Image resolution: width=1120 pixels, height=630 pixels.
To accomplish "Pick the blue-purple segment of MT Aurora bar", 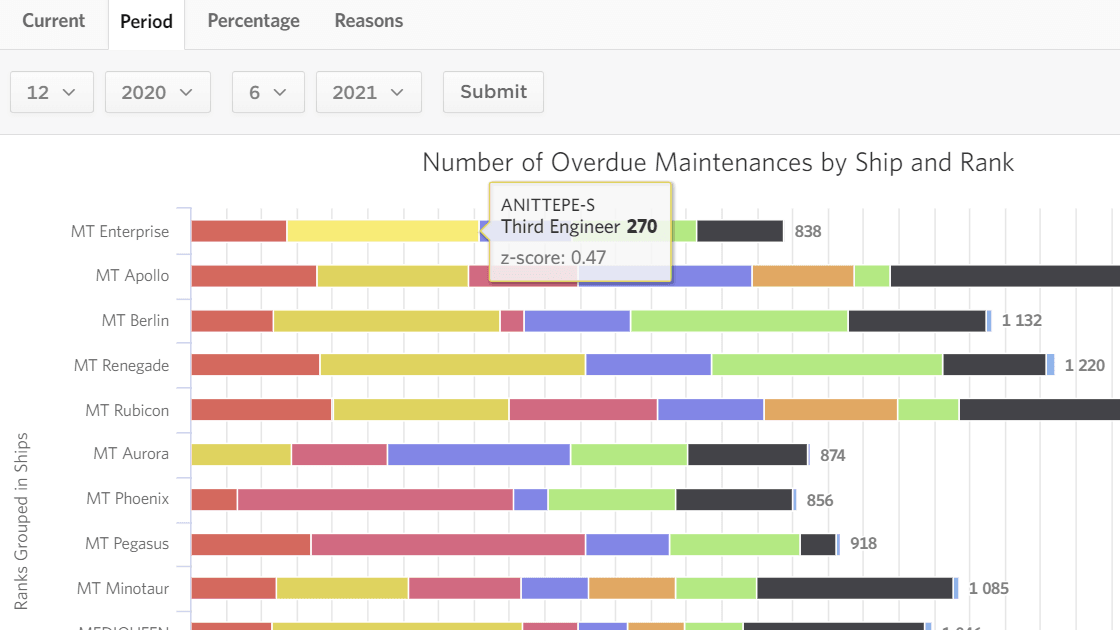I will pos(478,455).
